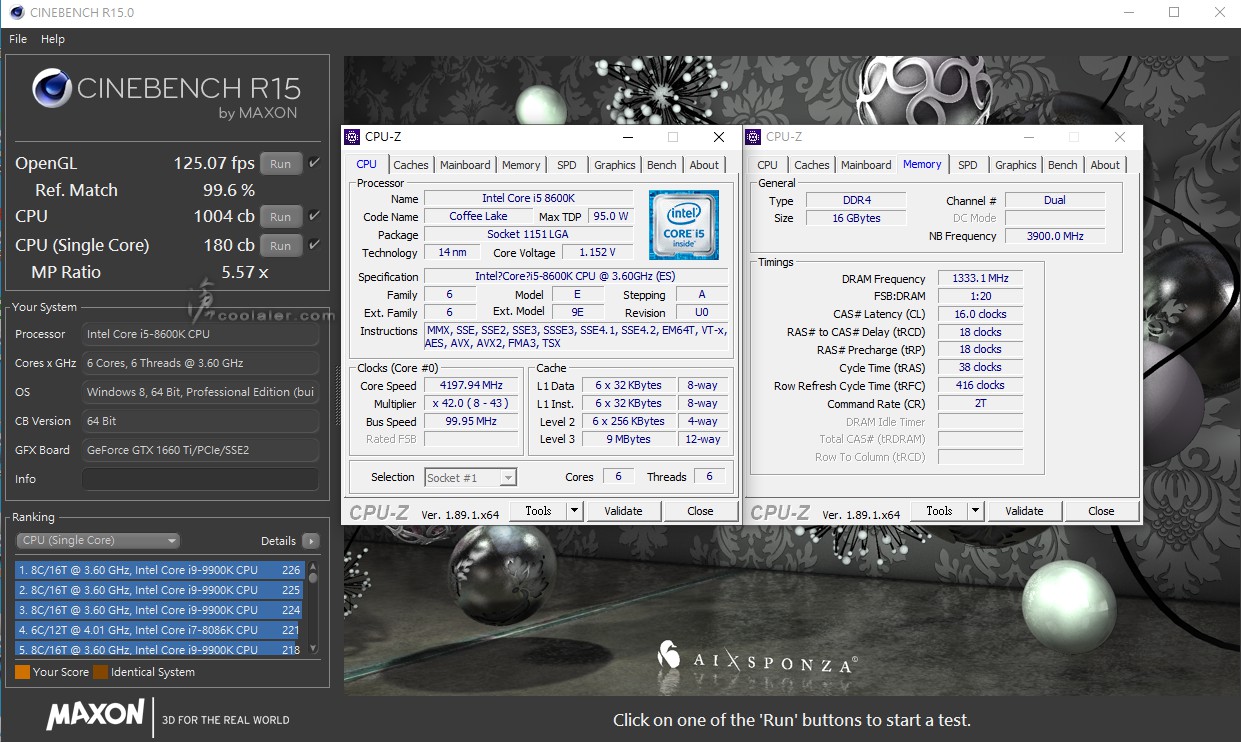The image size is (1241, 742).
Task: Run the CPU (Single Core) benchmark
Action: [281, 245]
